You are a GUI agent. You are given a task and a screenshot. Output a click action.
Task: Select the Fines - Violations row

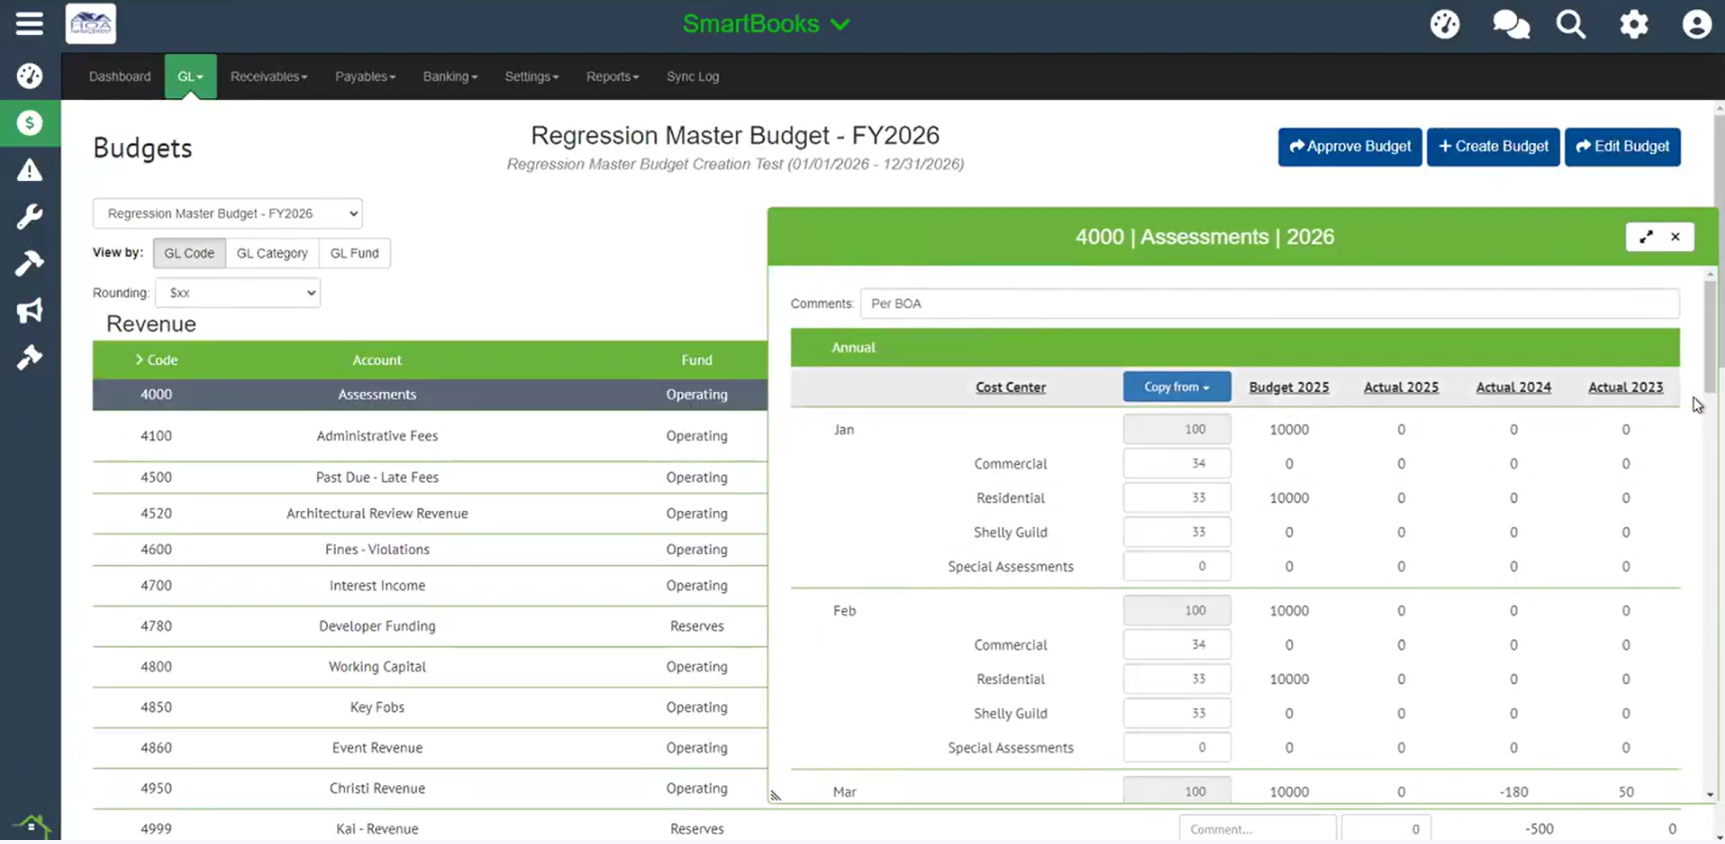(430, 549)
